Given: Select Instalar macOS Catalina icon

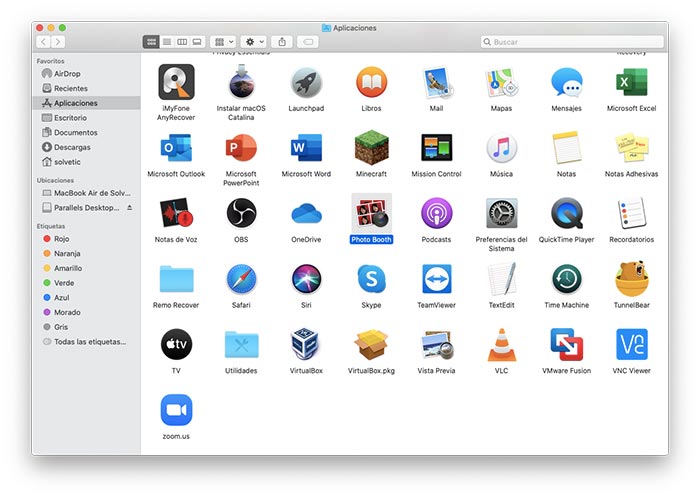Looking at the screenshot, I should 242,82.
